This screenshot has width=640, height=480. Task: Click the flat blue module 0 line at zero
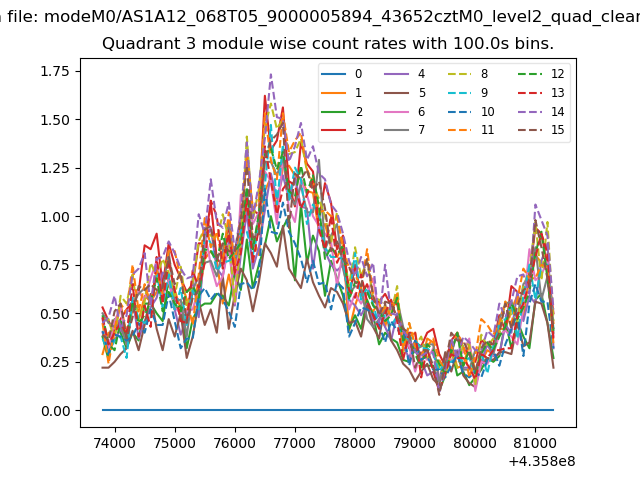pos(328,410)
